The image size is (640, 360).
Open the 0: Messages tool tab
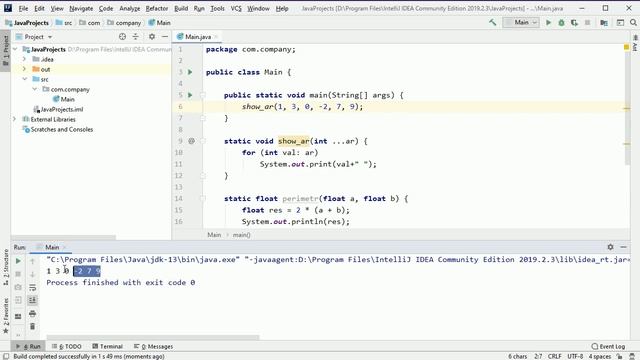coord(153,347)
